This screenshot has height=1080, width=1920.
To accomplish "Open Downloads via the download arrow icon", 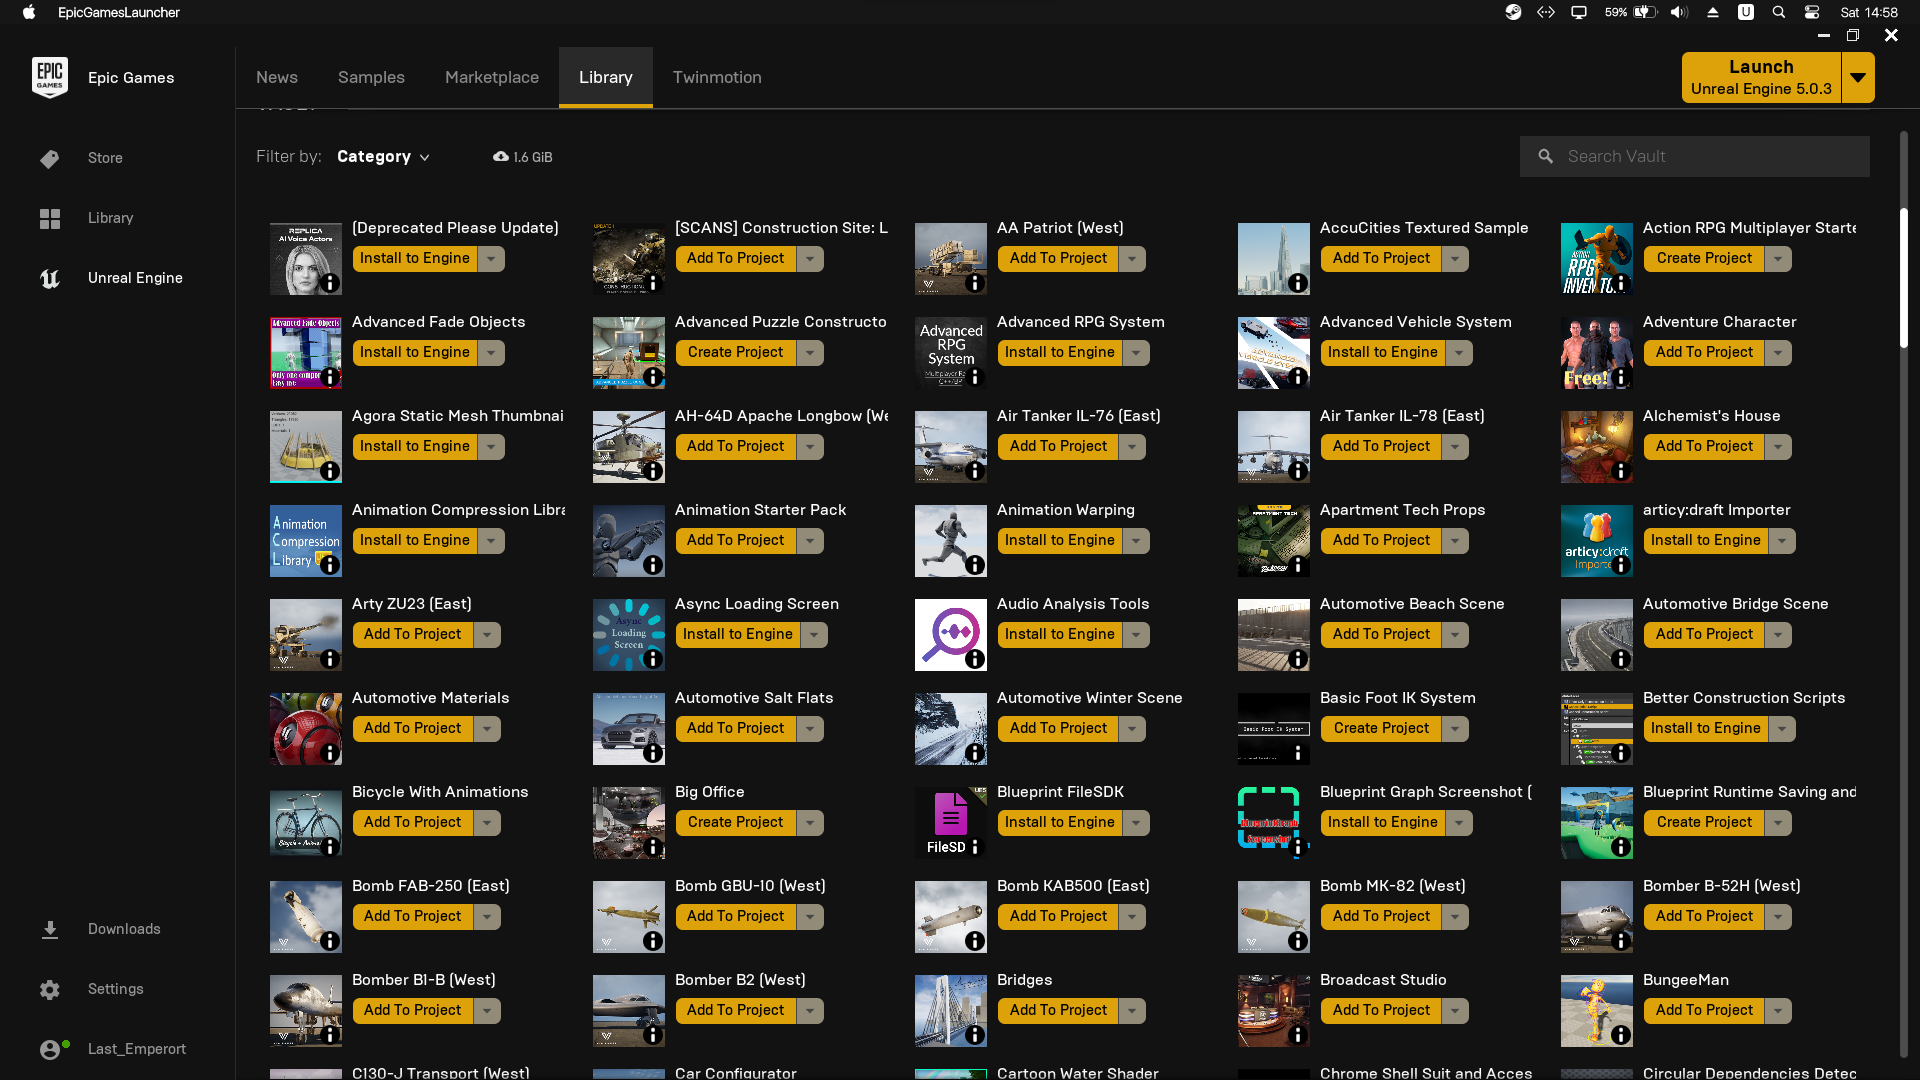I will (50, 930).
